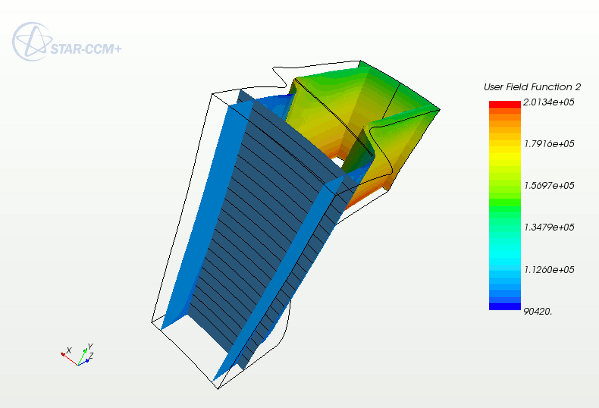
Task: Click the green band of the legend
Action: (x=505, y=202)
